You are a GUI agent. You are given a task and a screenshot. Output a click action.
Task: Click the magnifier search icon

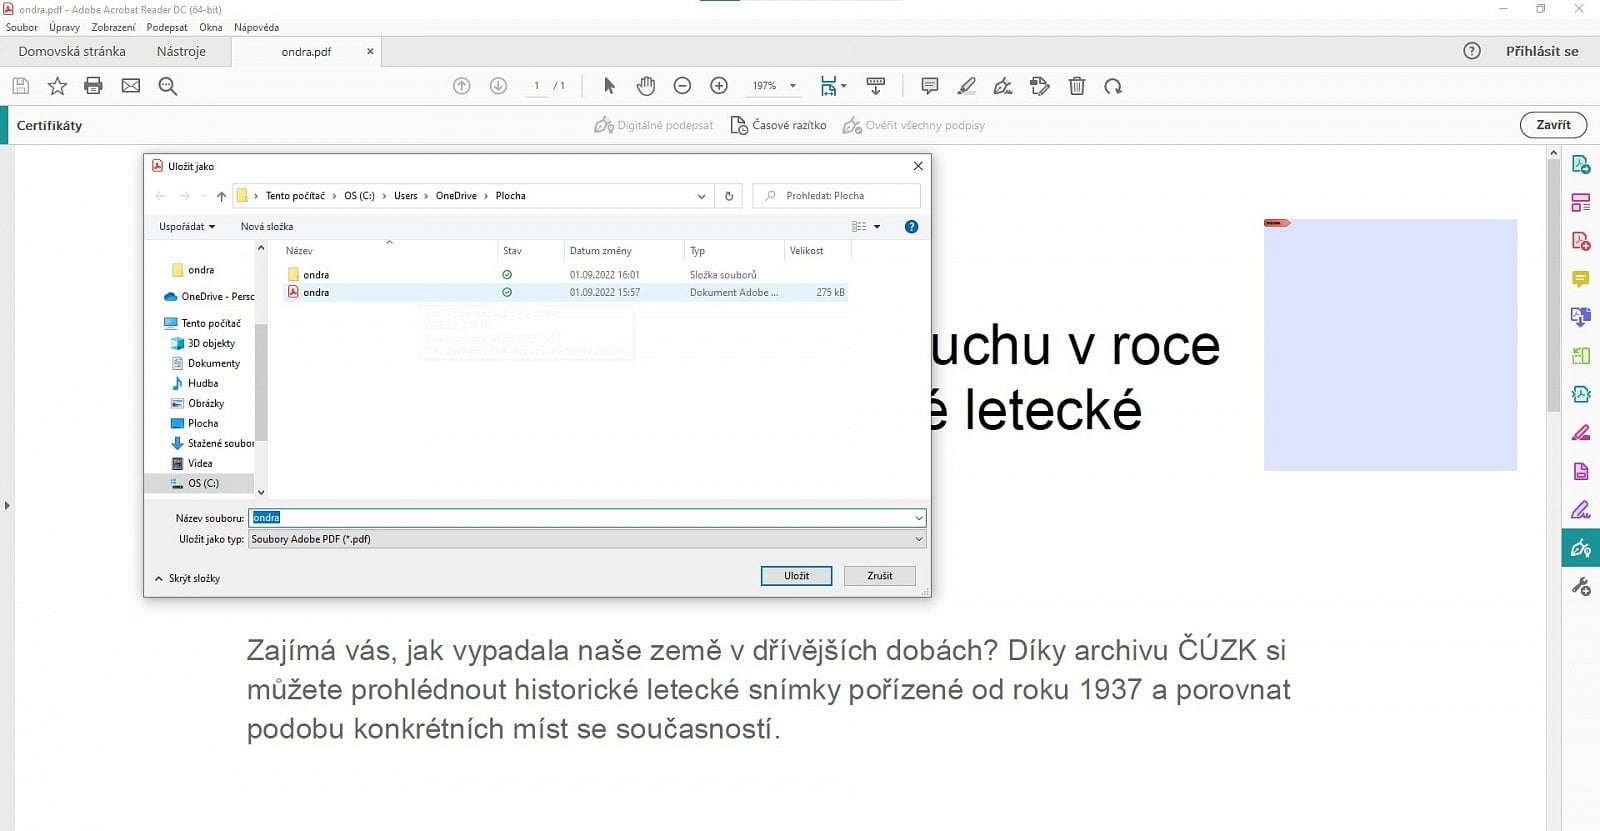[x=168, y=86]
